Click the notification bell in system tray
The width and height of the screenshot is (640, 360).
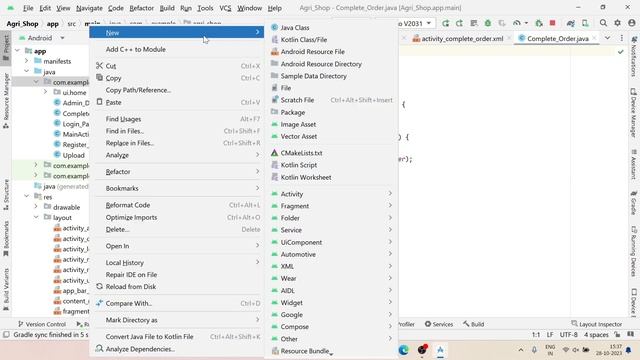629,350
